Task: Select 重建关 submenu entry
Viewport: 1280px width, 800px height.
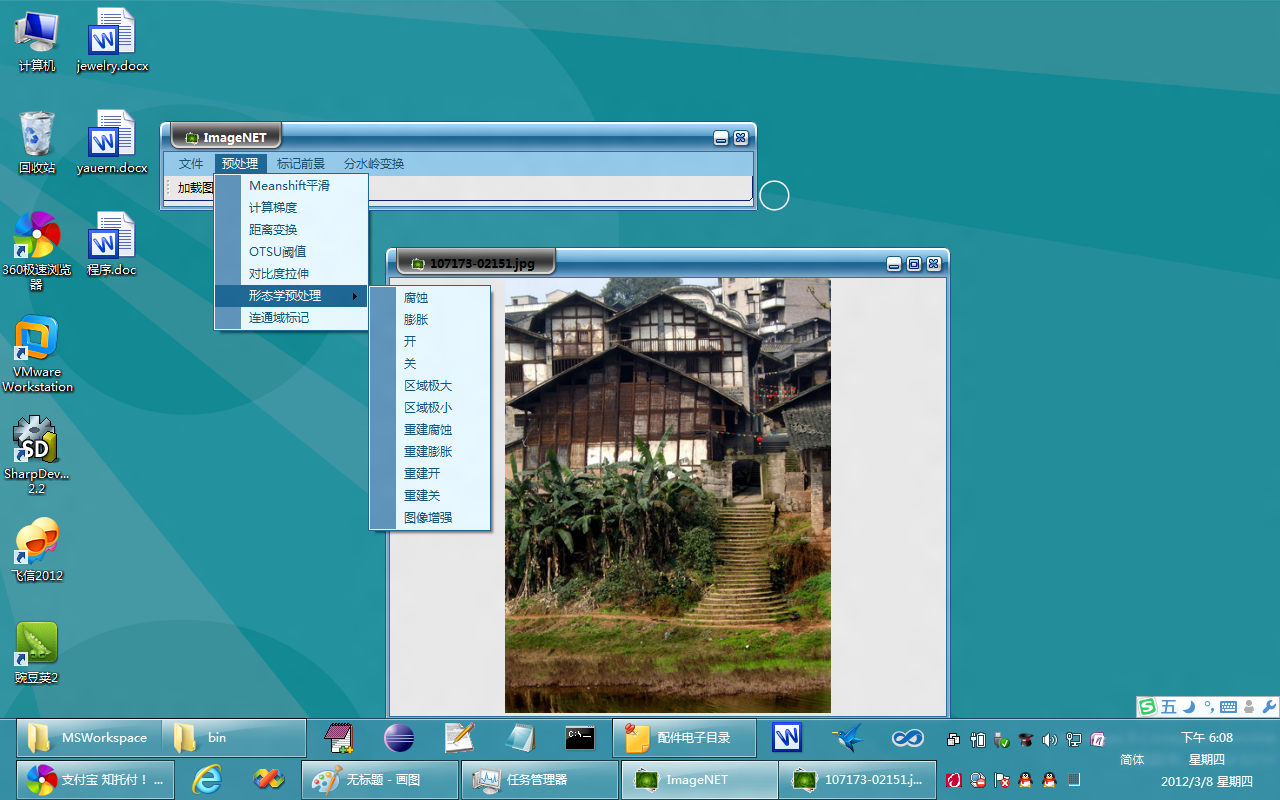Action: click(x=430, y=496)
